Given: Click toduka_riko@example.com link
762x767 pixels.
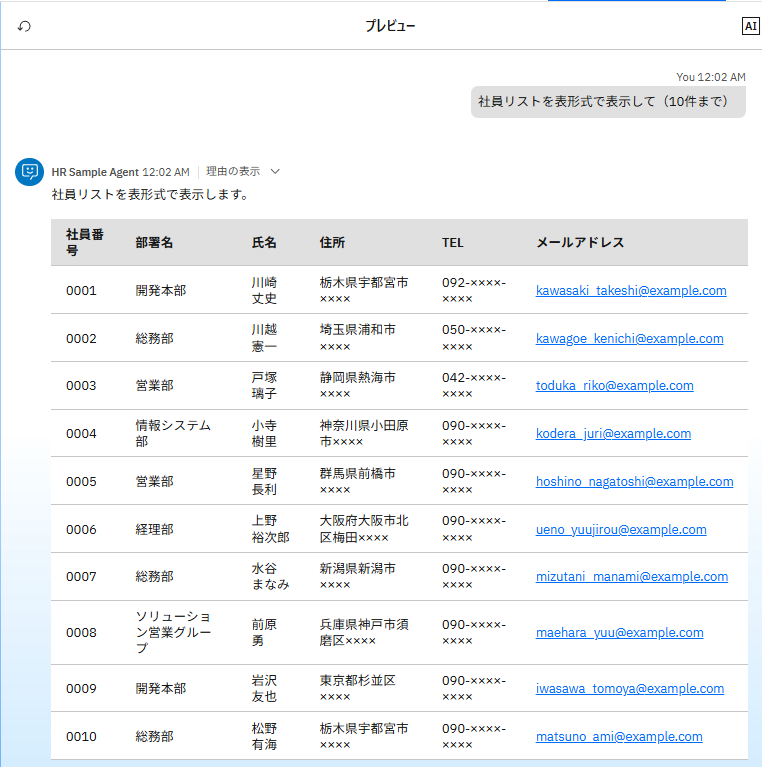Looking at the screenshot, I should click(x=614, y=386).
